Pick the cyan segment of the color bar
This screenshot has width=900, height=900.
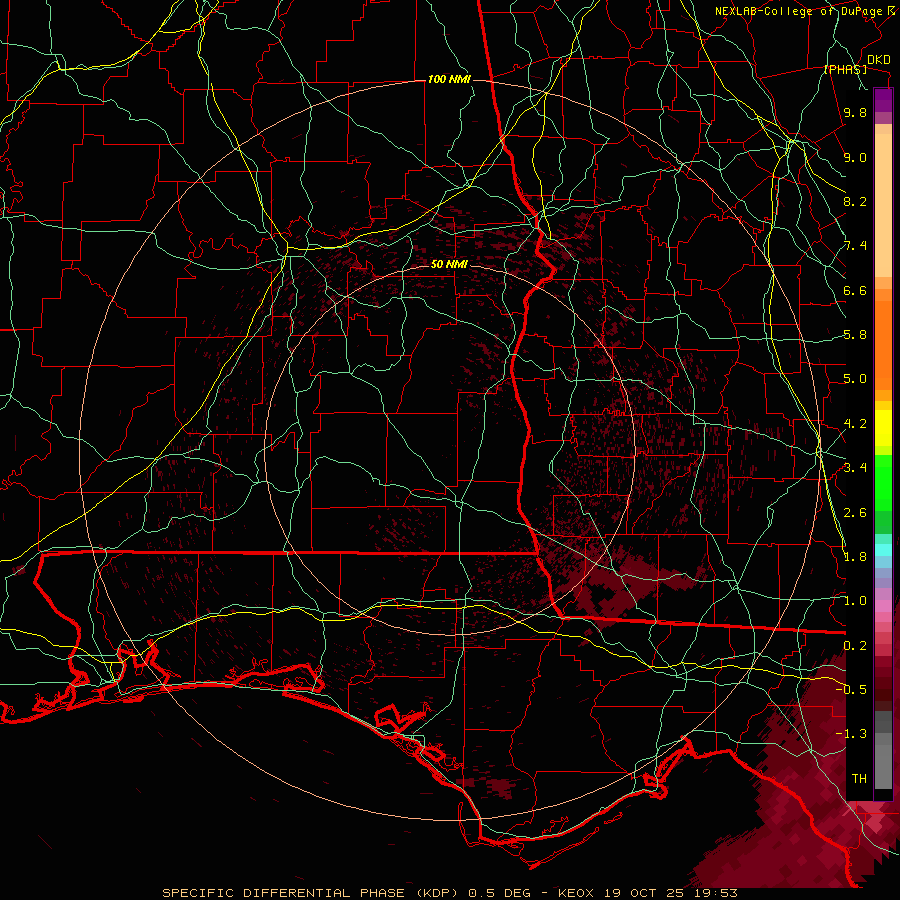click(883, 550)
